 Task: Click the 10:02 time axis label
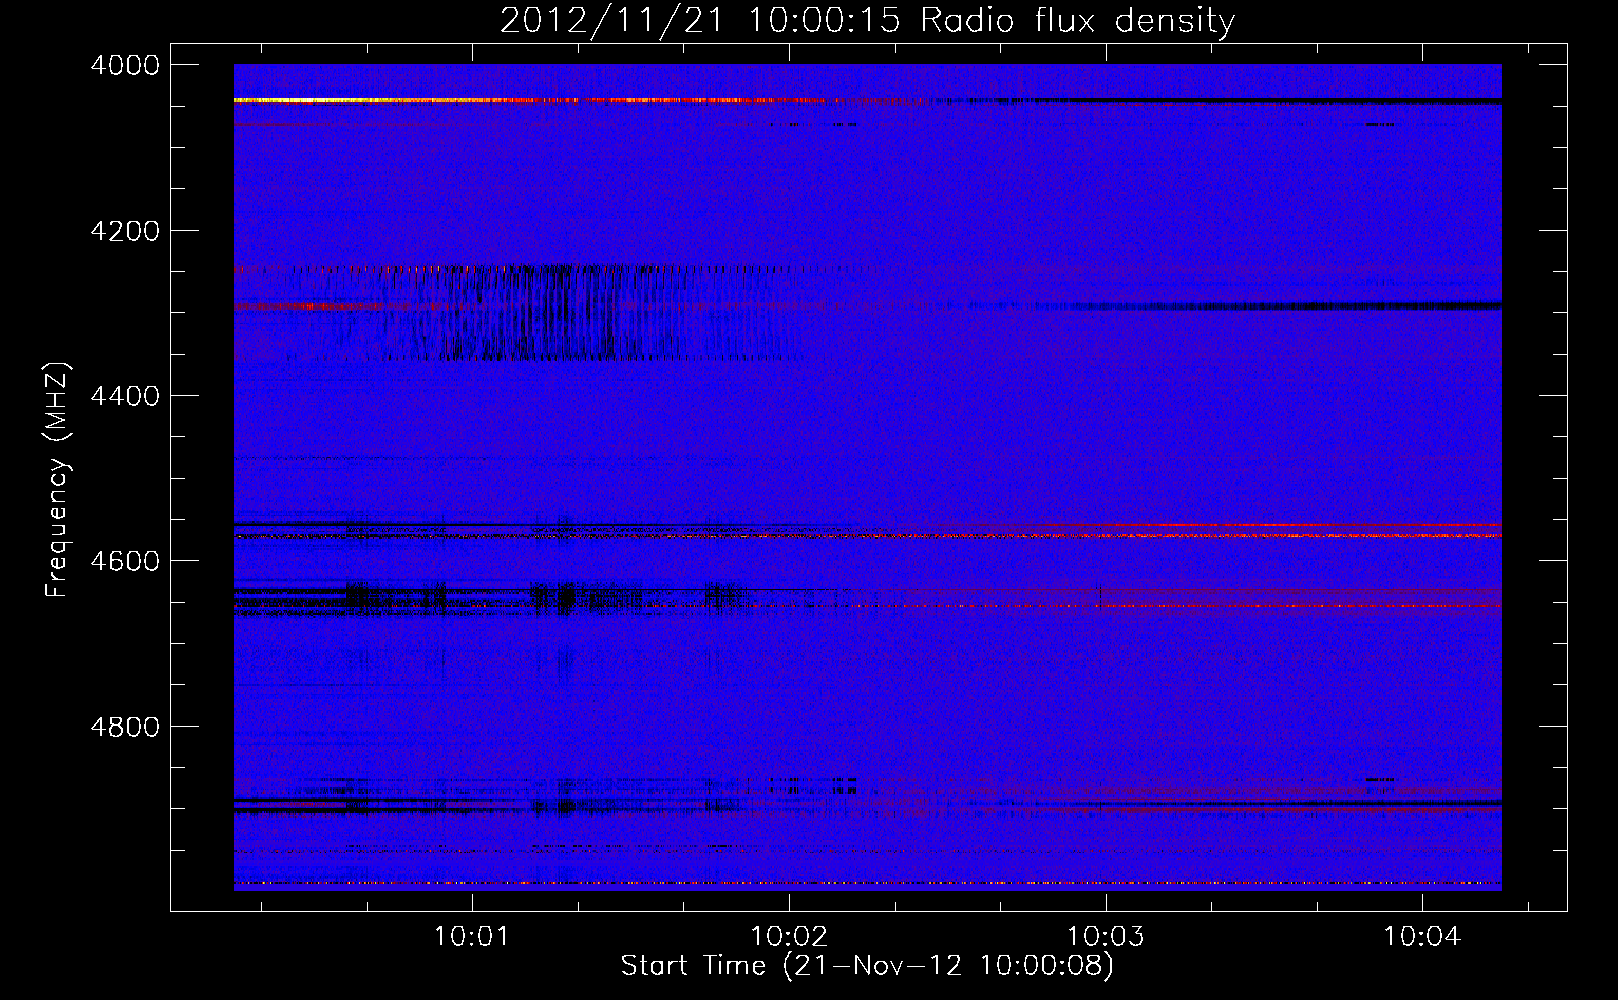point(789,937)
